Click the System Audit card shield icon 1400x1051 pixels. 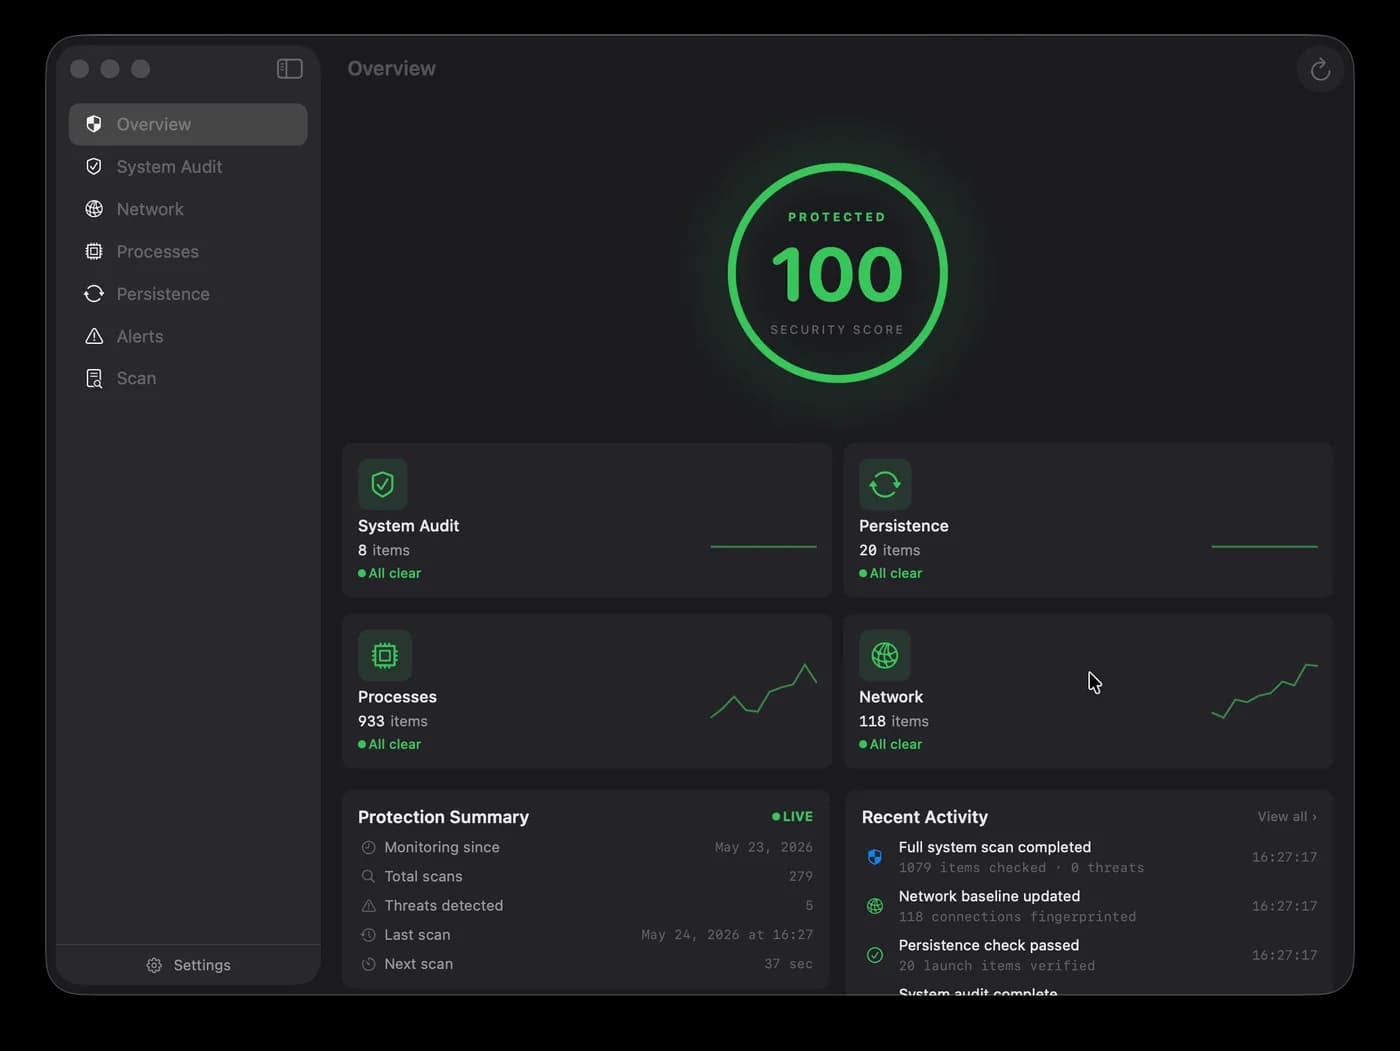click(383, 484)
